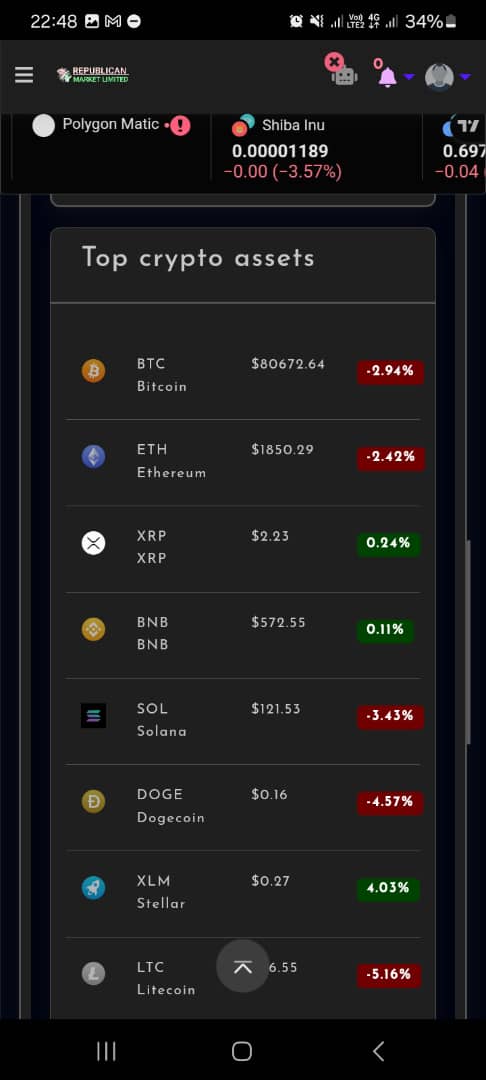Open the Republican Market Limited logo
The image size is (486, 1080).
[93, 75]
